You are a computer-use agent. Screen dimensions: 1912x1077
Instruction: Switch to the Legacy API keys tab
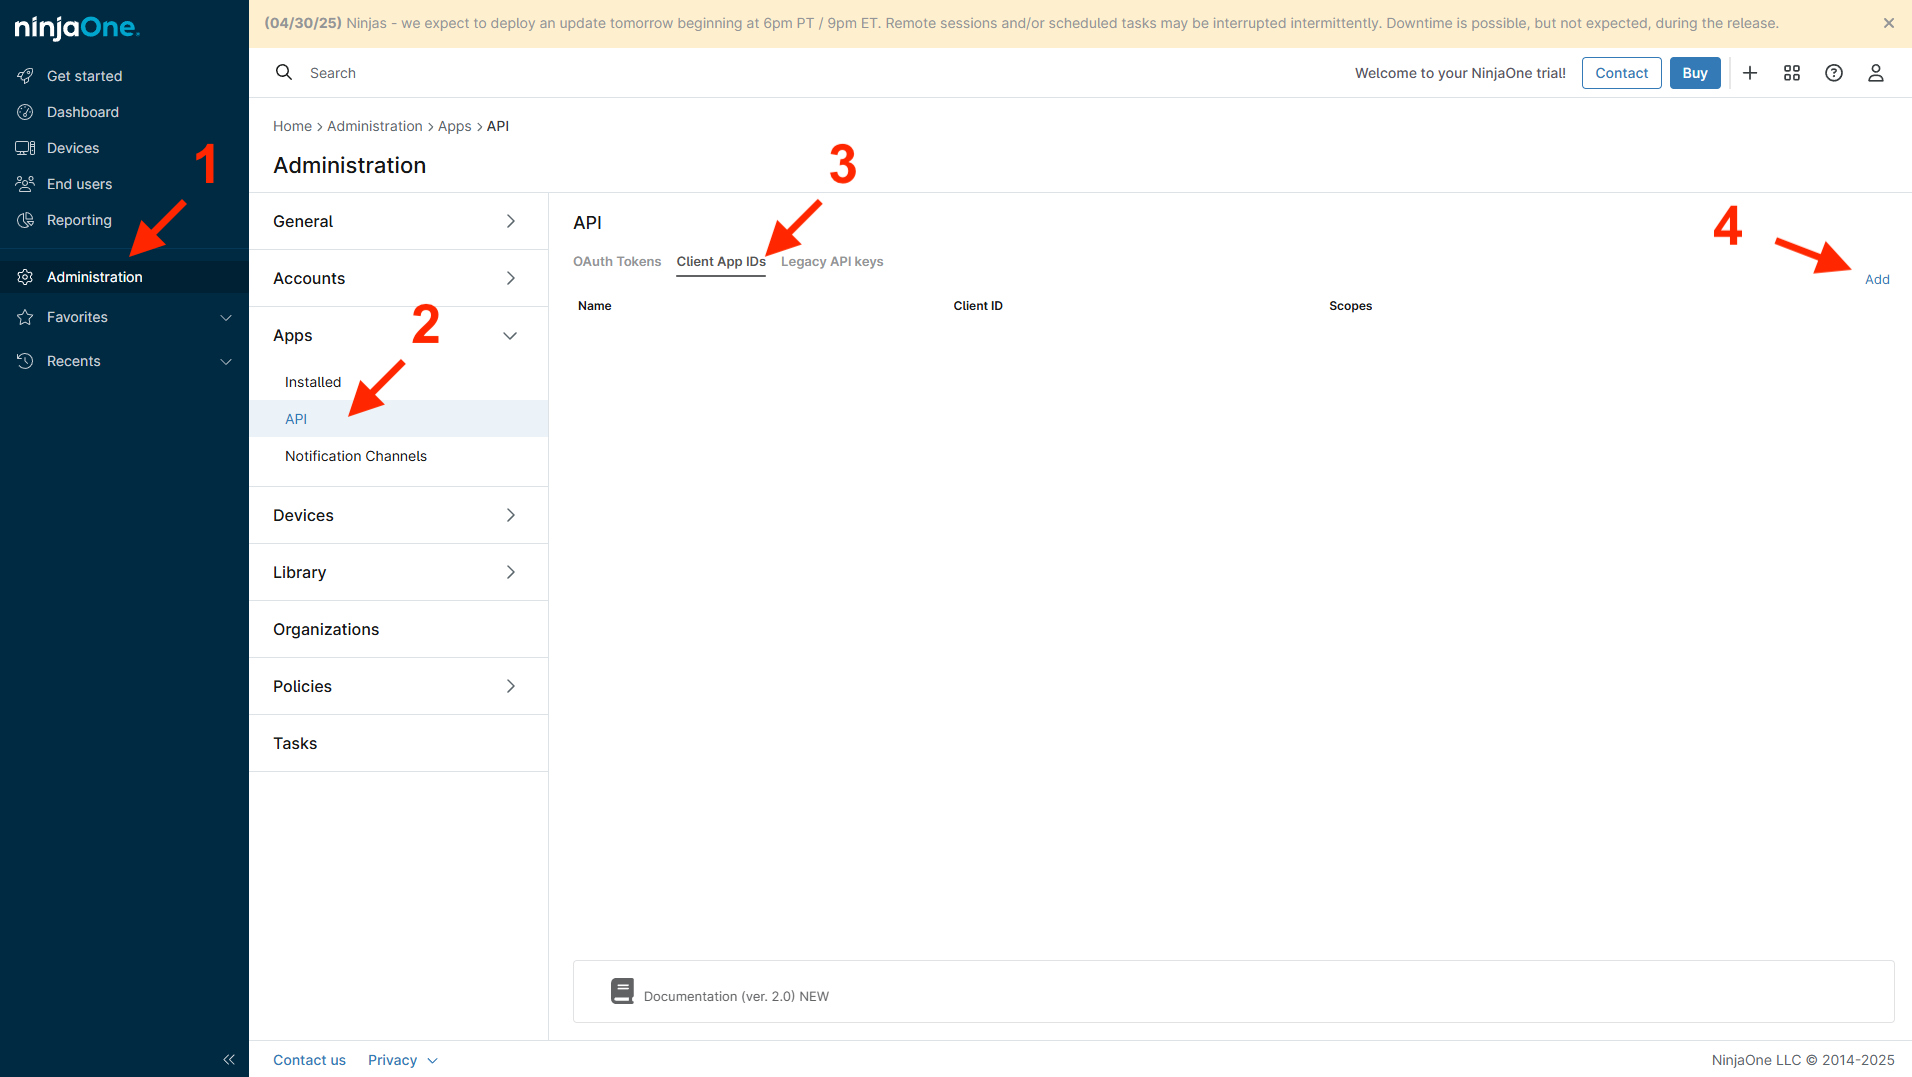[x=832, y=262]
